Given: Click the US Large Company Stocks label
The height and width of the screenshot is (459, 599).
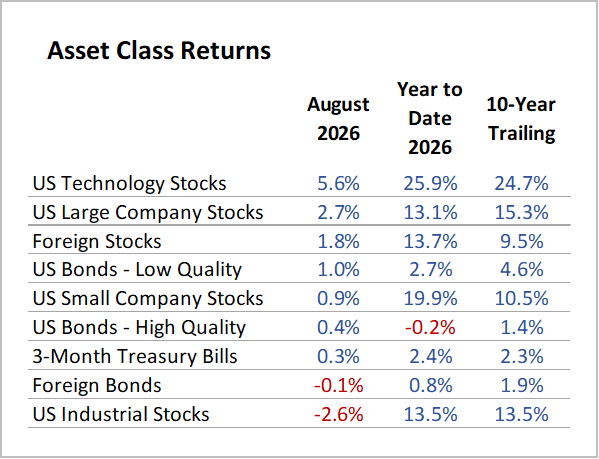Looking at the screenshot, I should point(148,212).
